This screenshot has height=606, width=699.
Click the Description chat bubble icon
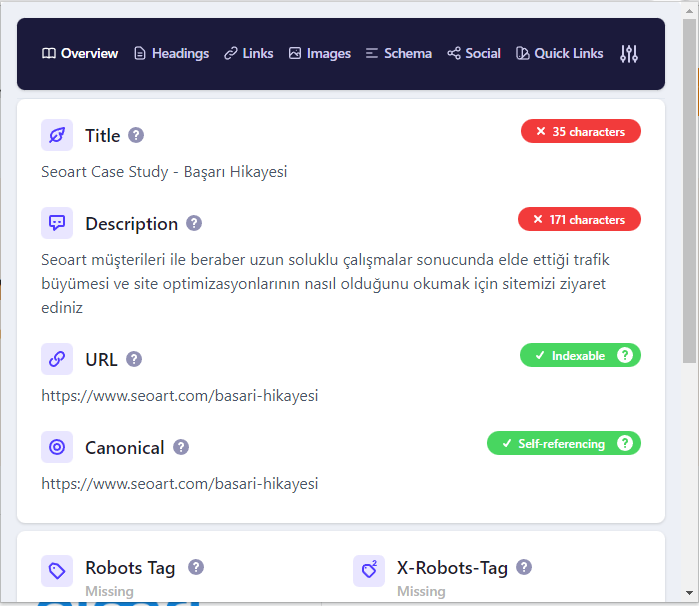57,223
